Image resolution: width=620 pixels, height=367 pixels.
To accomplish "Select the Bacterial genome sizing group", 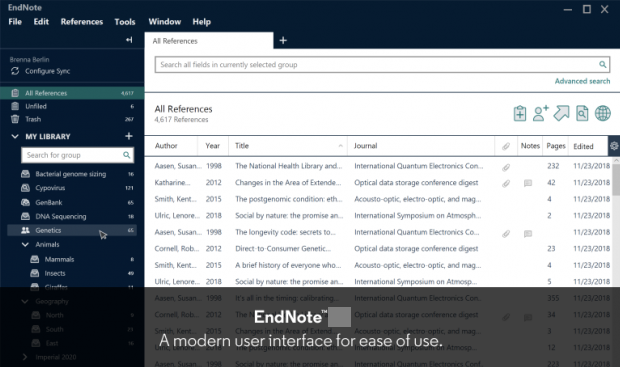I will pyautogui.click(x=72, y=174).
